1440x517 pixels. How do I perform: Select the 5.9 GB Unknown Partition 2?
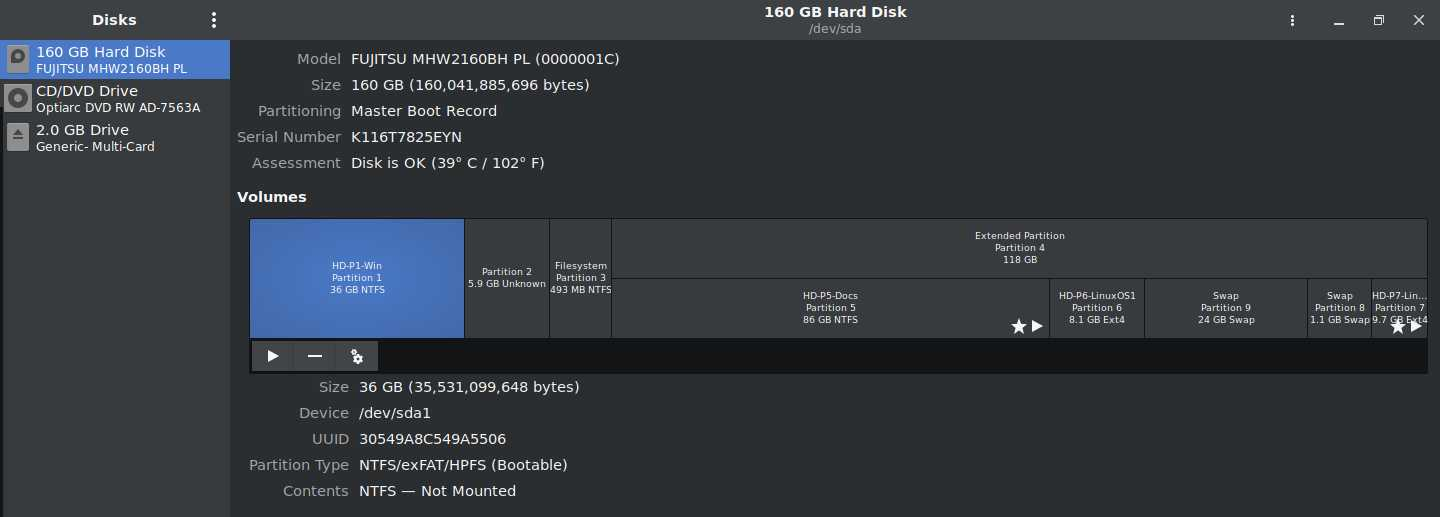[507, 278]
